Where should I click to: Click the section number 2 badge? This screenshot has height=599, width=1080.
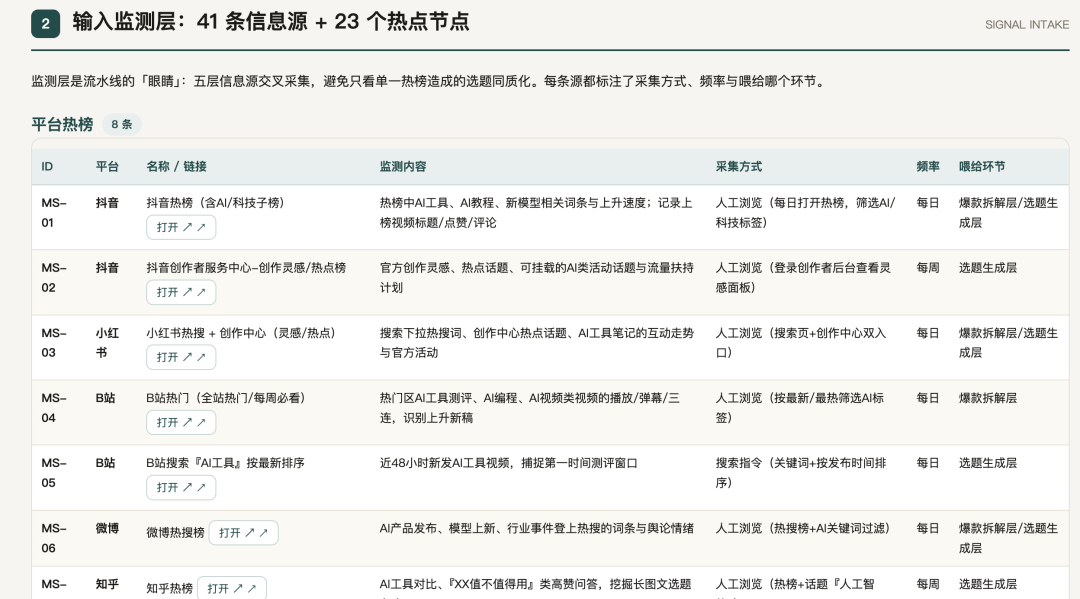[x=45, y=23]
